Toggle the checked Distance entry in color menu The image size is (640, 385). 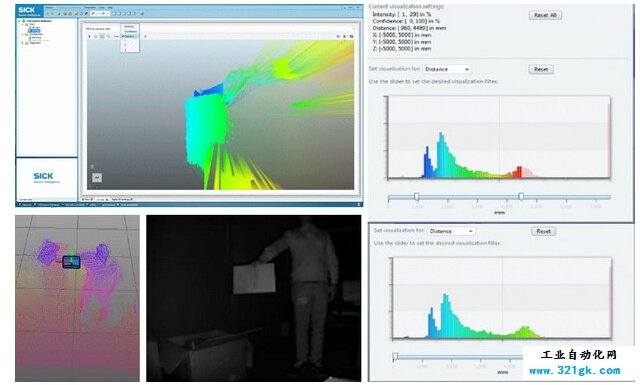coord(130,36)
